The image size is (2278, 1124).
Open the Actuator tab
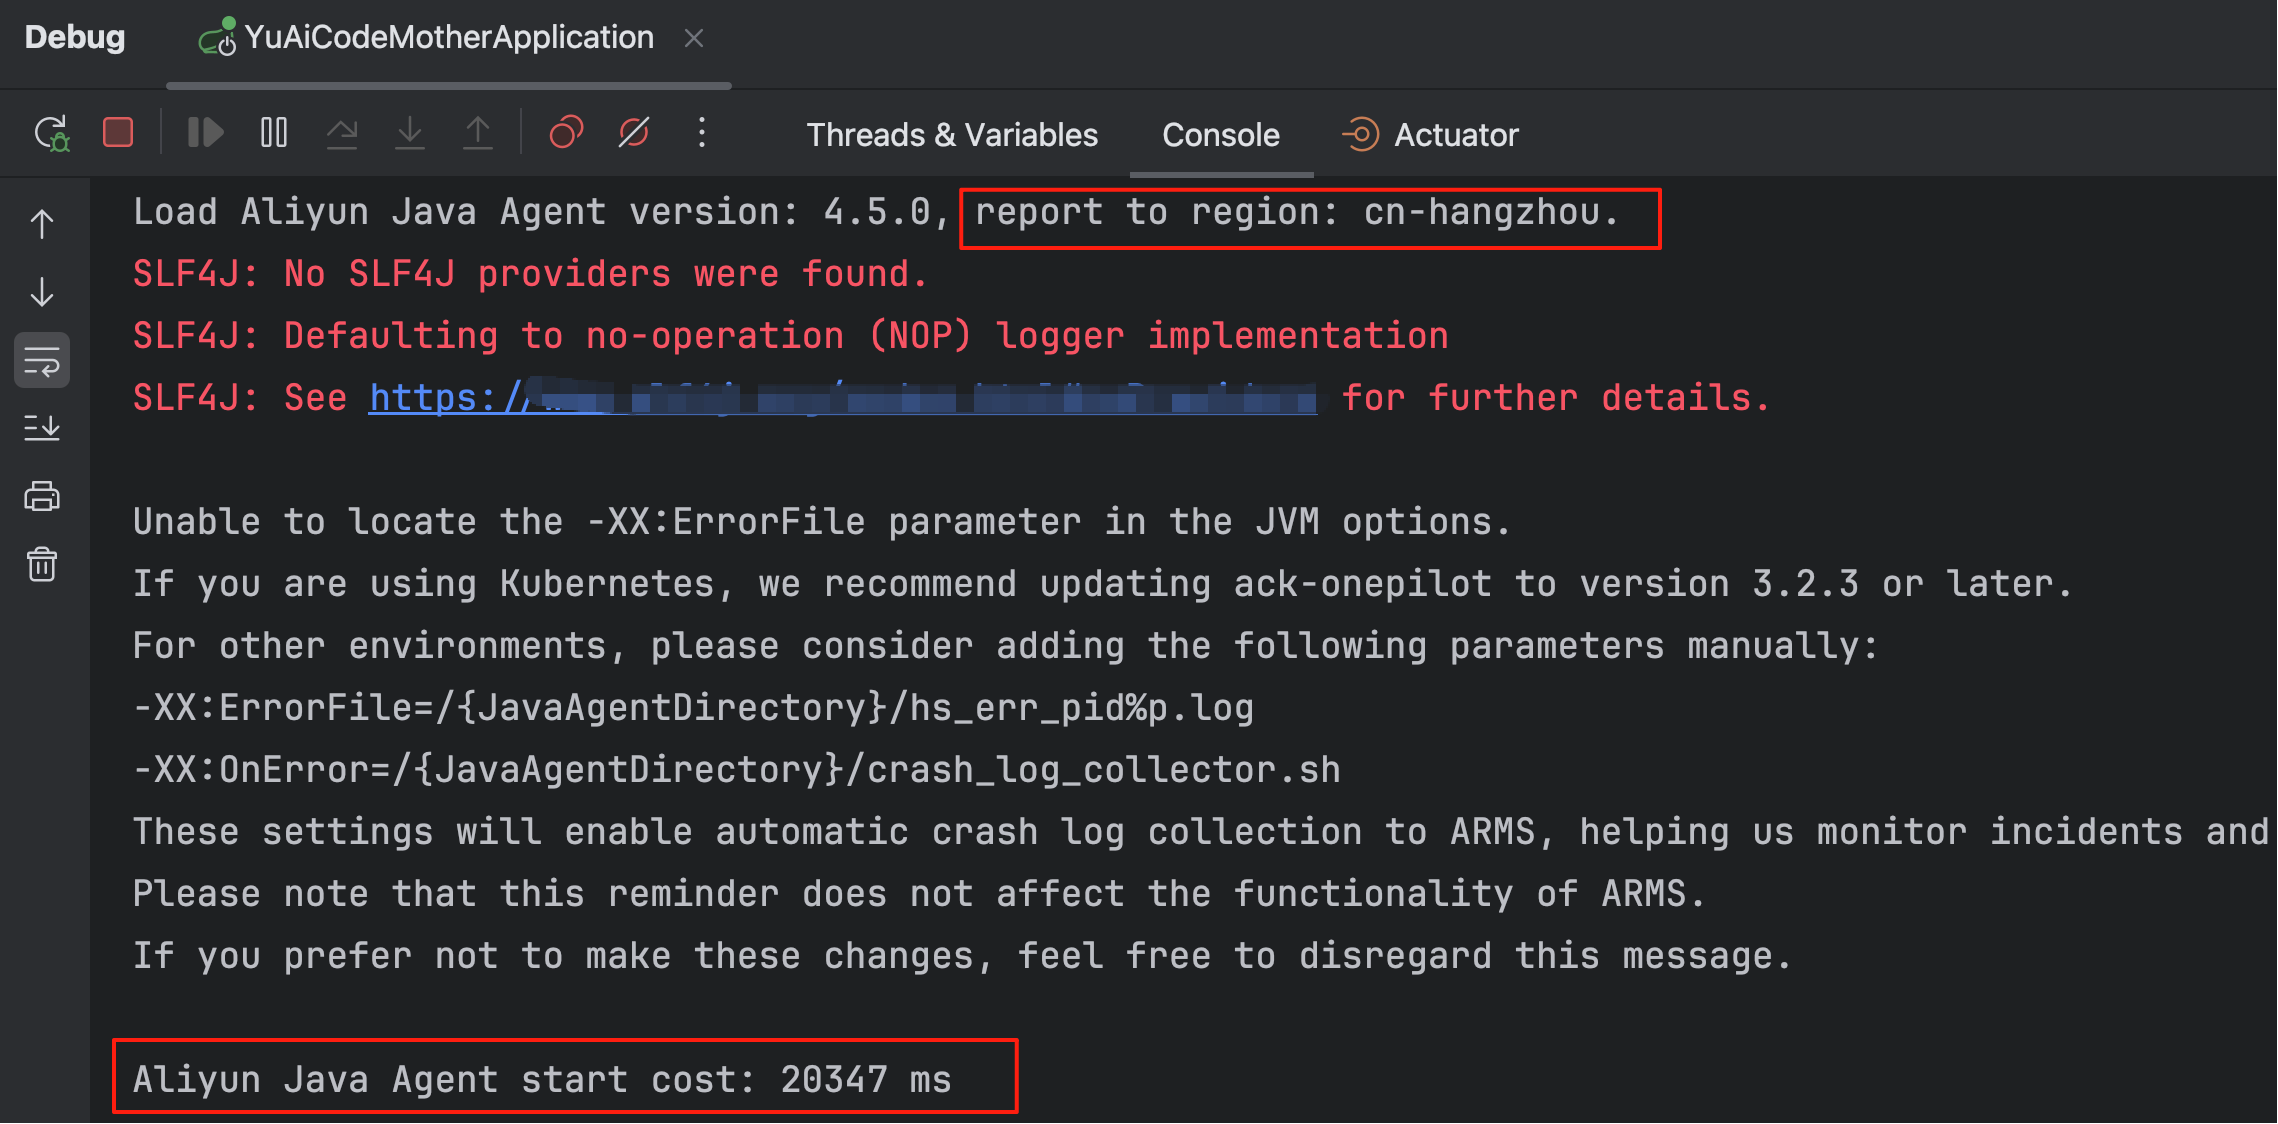point(1430,135)
